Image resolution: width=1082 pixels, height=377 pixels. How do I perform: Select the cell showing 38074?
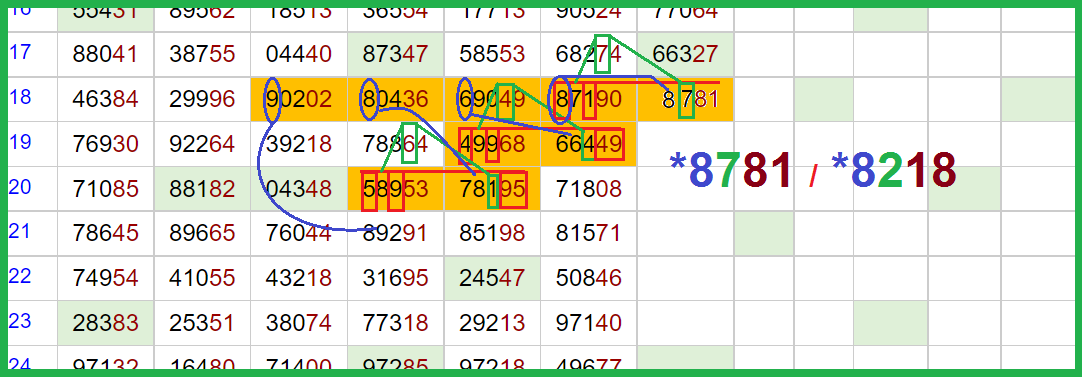click(x=299, y=323)
